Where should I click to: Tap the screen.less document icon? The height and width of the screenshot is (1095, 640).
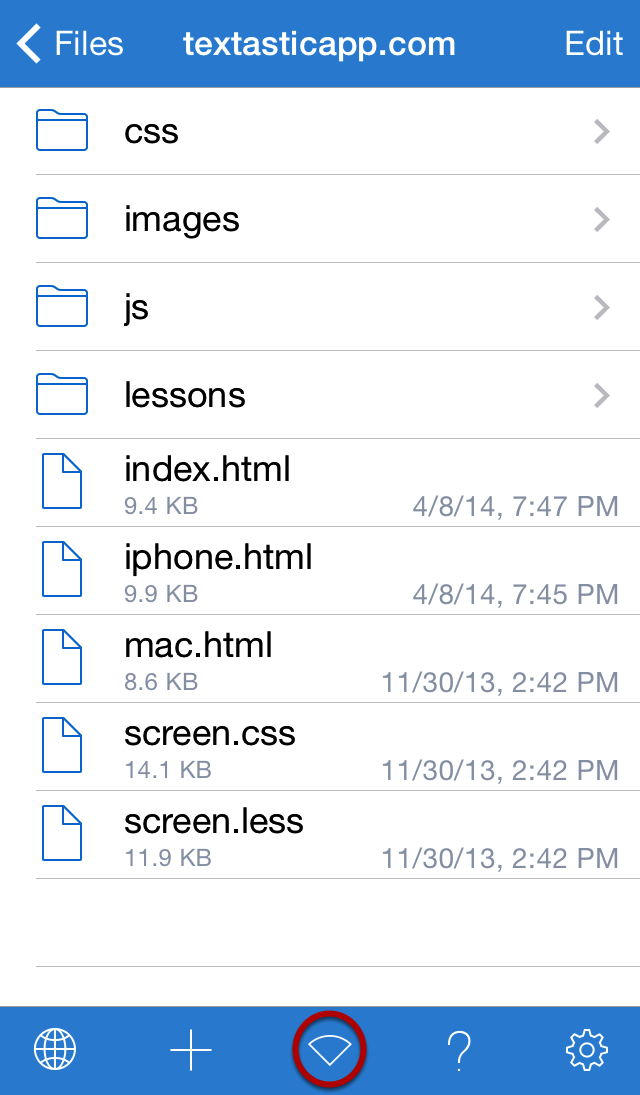[61, 832]
